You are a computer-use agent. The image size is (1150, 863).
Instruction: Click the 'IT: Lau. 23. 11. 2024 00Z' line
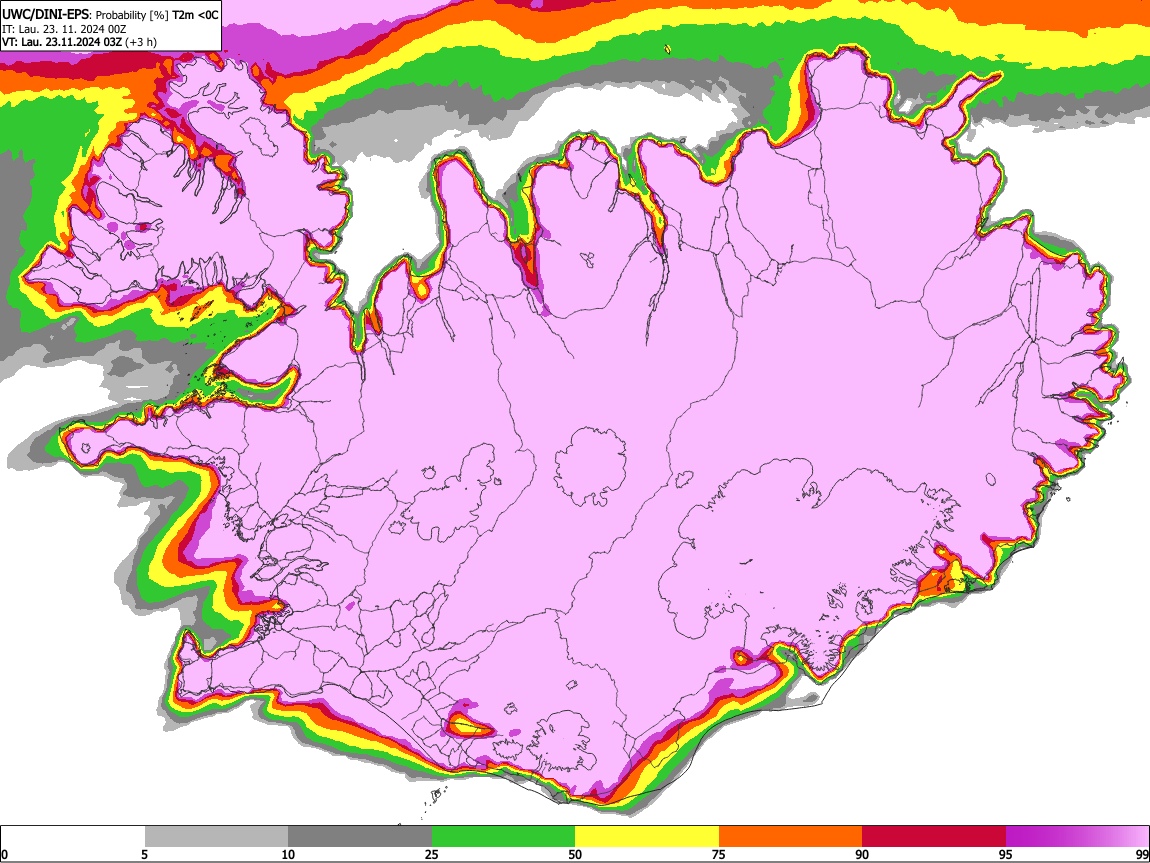click(x=64, y=29)
